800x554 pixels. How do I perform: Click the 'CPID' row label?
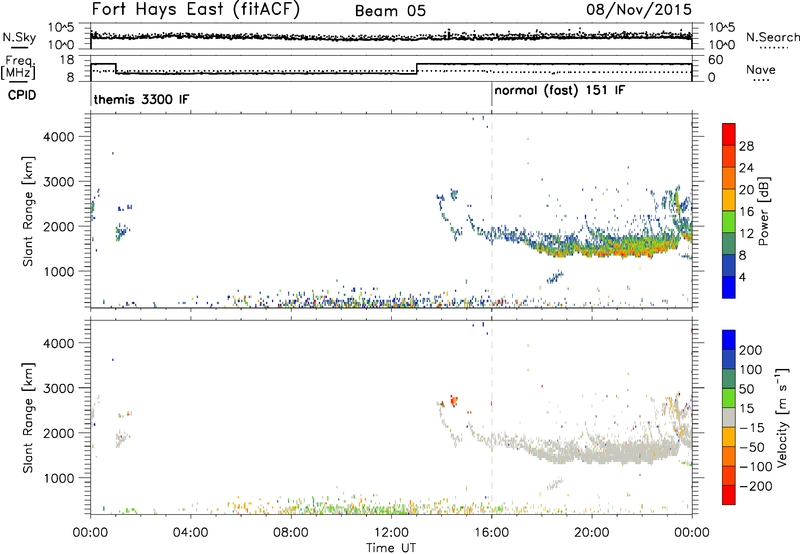click(22, 95)
